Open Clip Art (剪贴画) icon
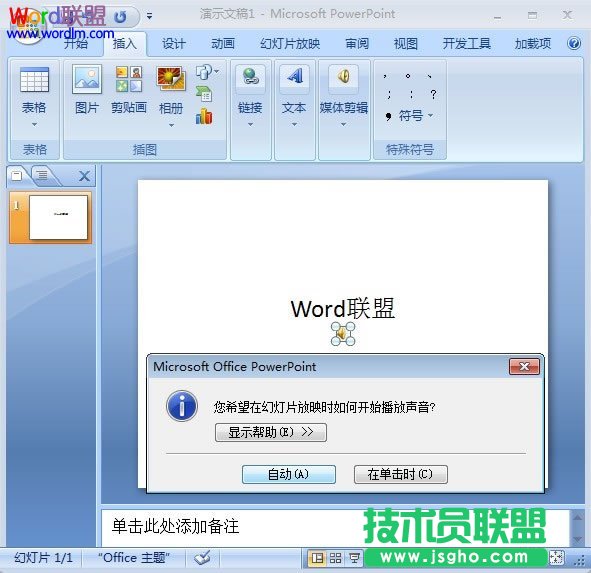Screen dimensions: 591x573 (x=129, y=79)
